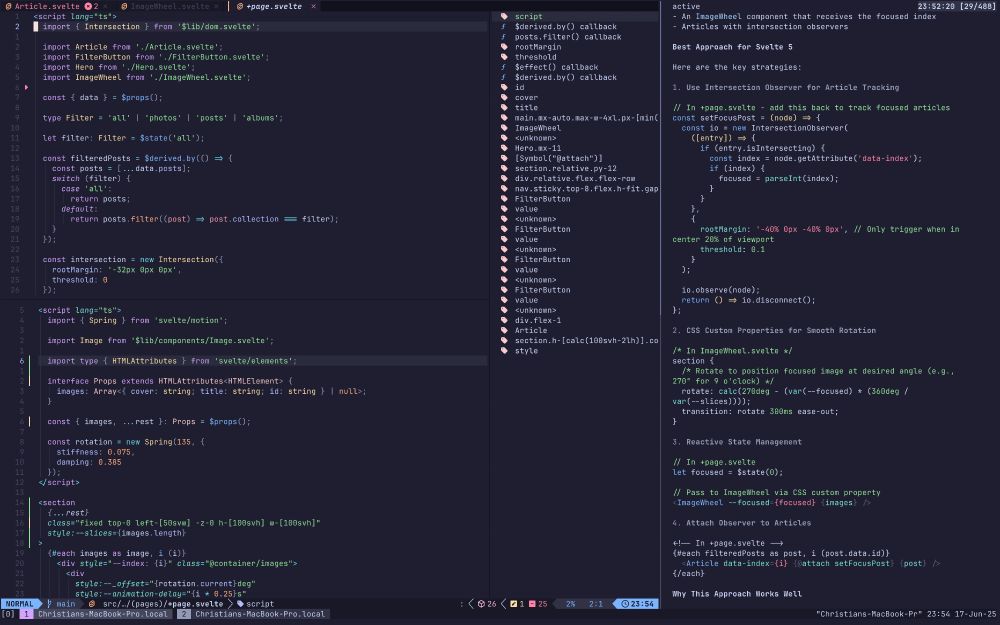
Task: Jump to div.relative.flex.flex-row in outline
Action: tap(575, 179)
